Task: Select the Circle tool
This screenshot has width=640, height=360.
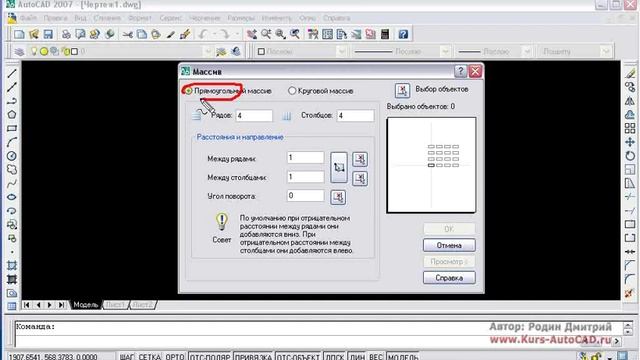Action: 12,156
